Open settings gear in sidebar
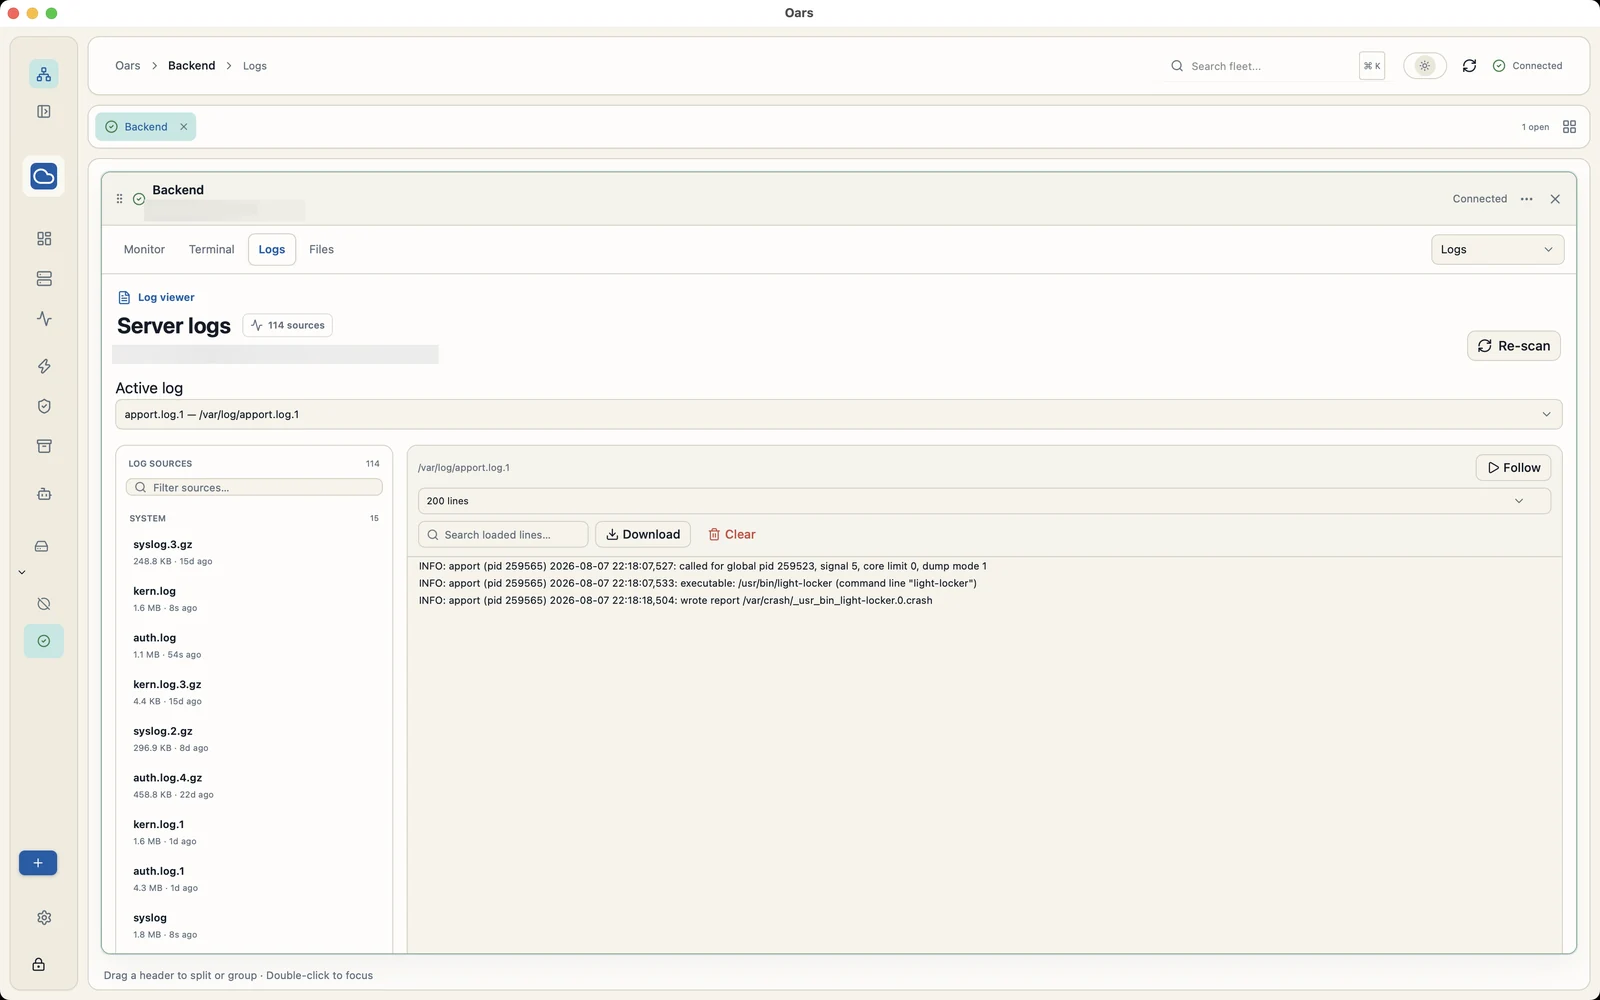Viewport: 1600px width, 1000px height. click(x=44, y=918)
